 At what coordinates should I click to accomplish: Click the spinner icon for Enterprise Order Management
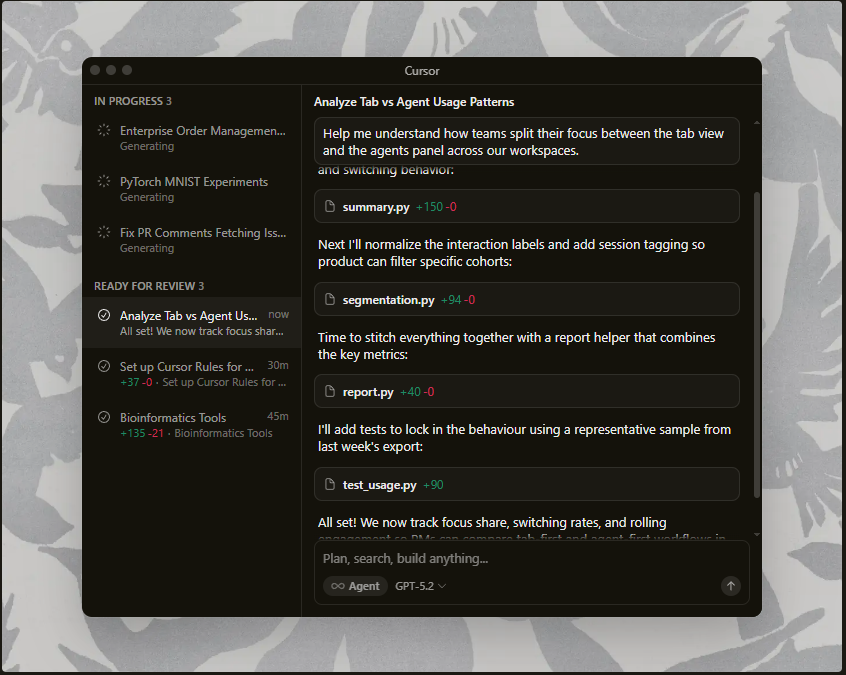pos(104,131)
